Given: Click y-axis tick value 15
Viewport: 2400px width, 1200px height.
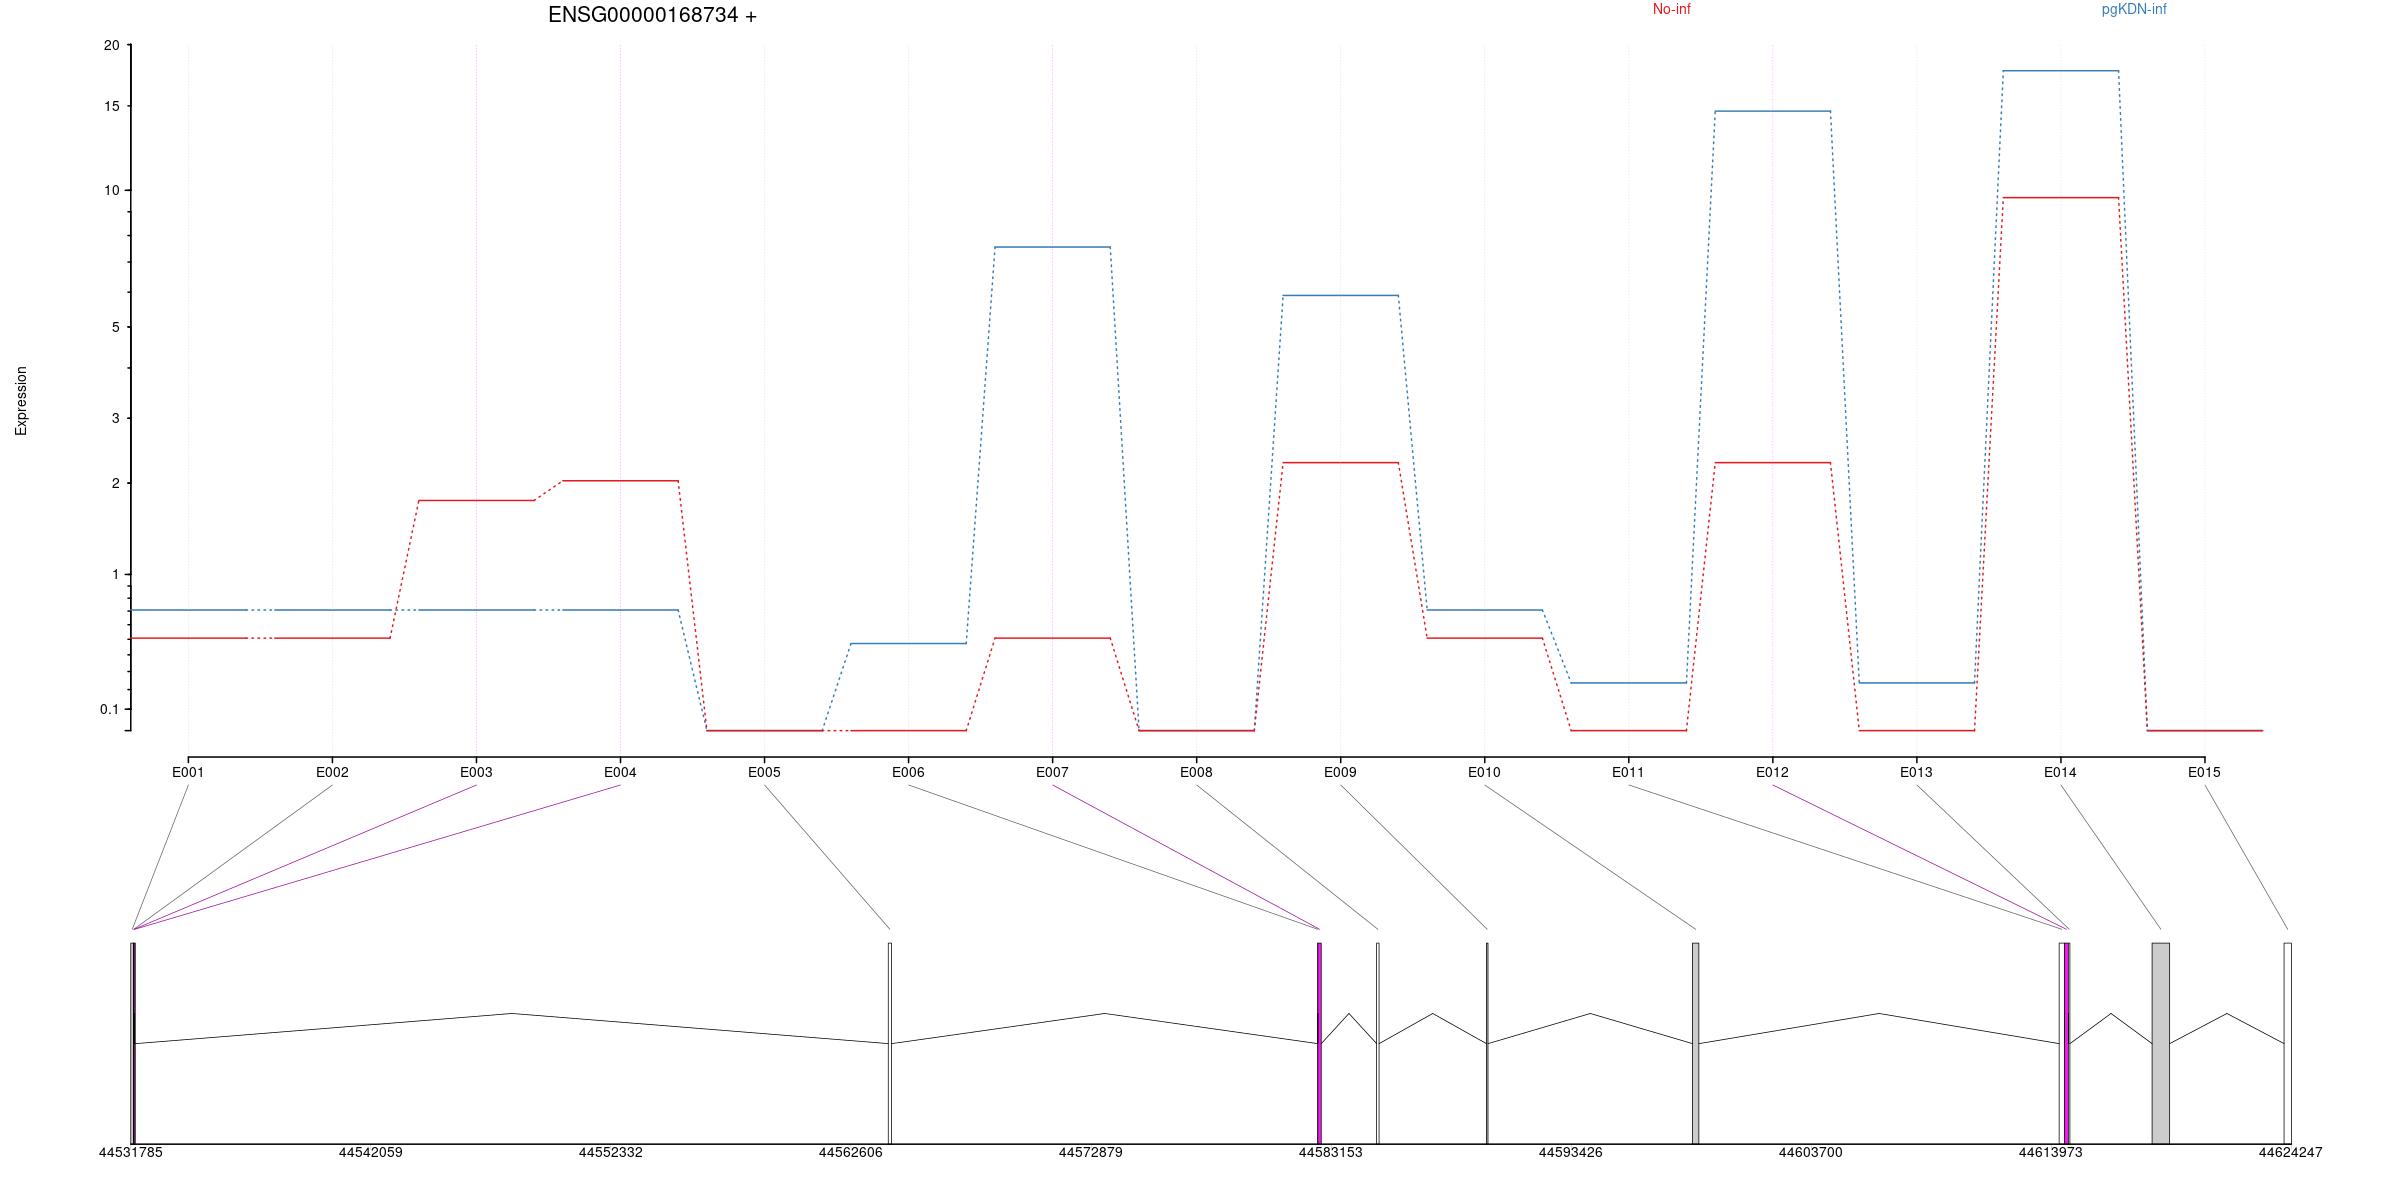Looking at the screenshot, I should [x=111, y=106].
